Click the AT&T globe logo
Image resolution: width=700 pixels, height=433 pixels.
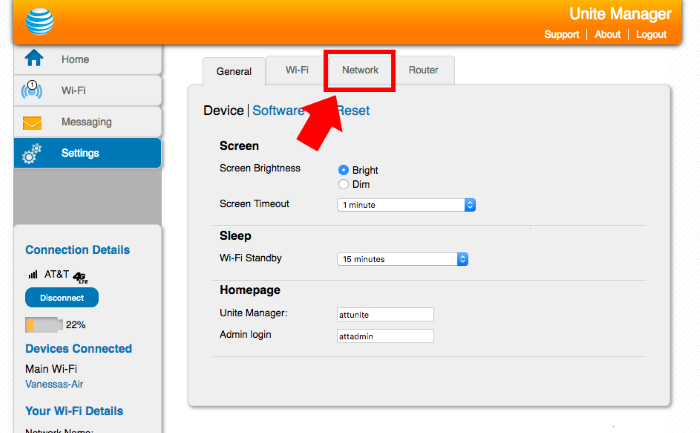(x=40, y=21)
